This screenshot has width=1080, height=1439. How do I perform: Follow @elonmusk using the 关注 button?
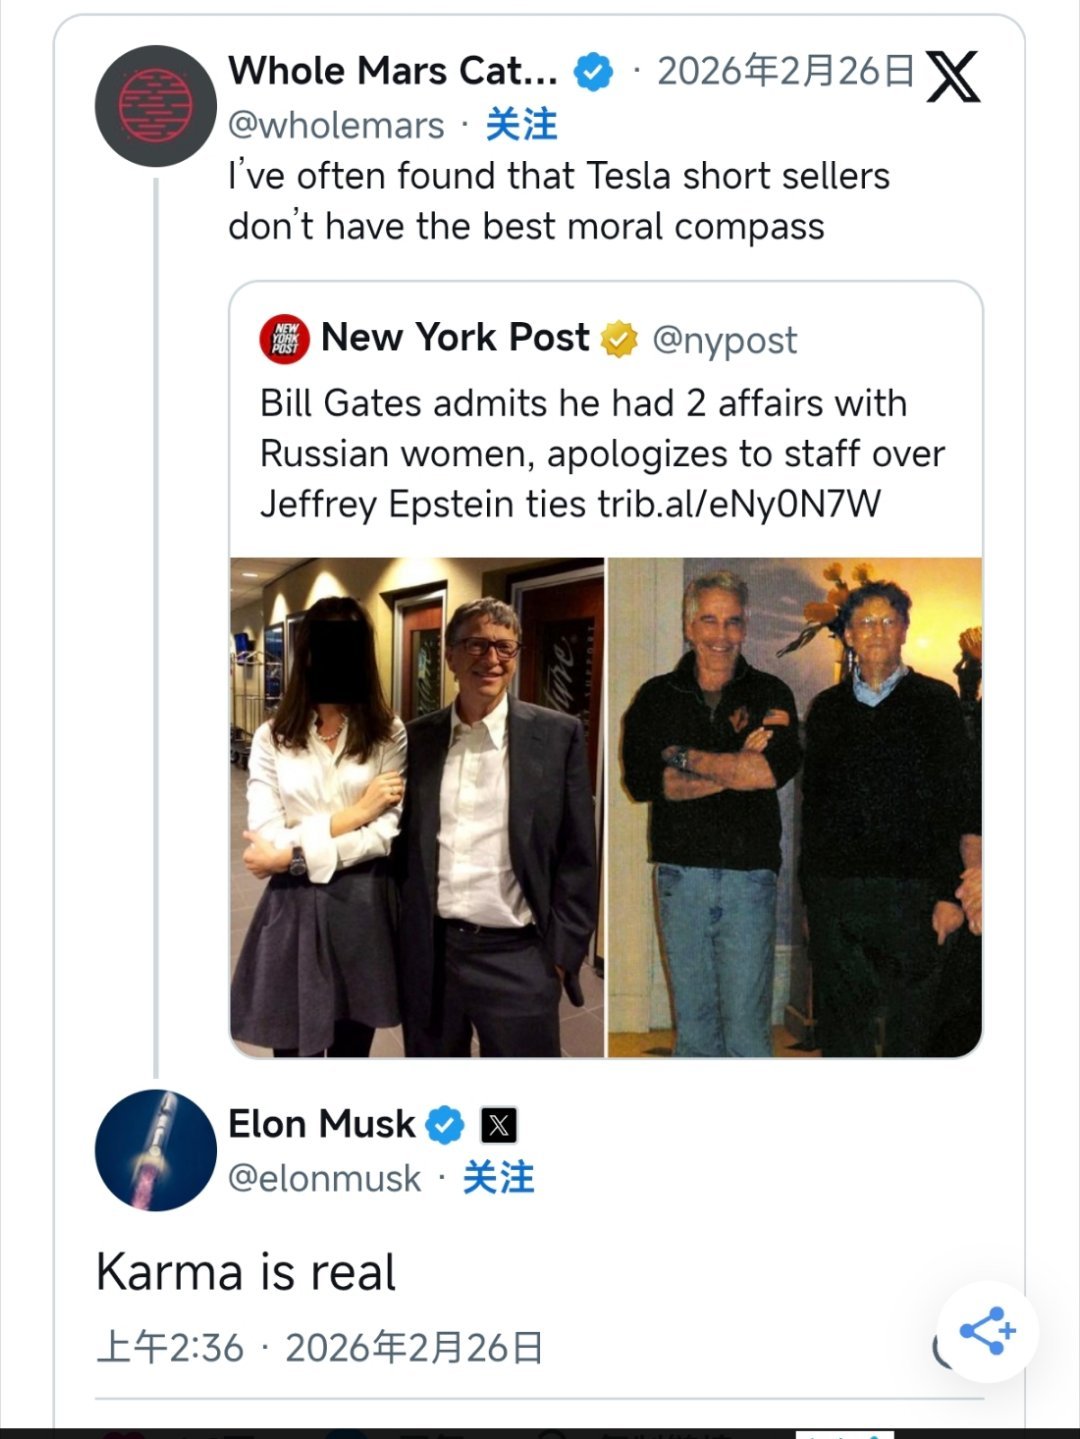pos(498,1178)
